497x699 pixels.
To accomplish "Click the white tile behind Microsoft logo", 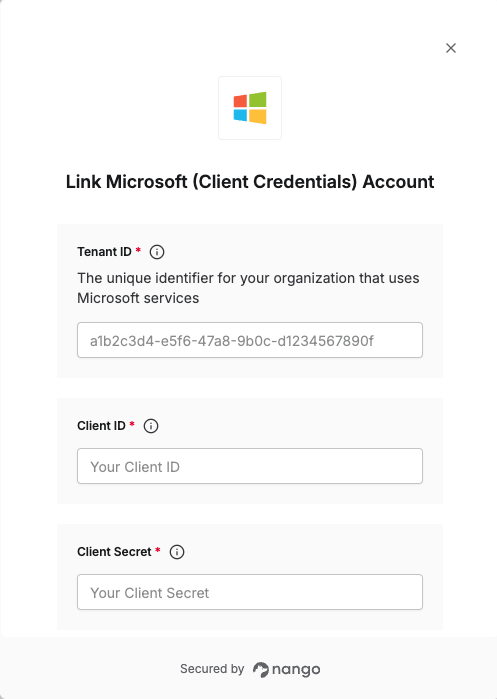I will [250, 108].
